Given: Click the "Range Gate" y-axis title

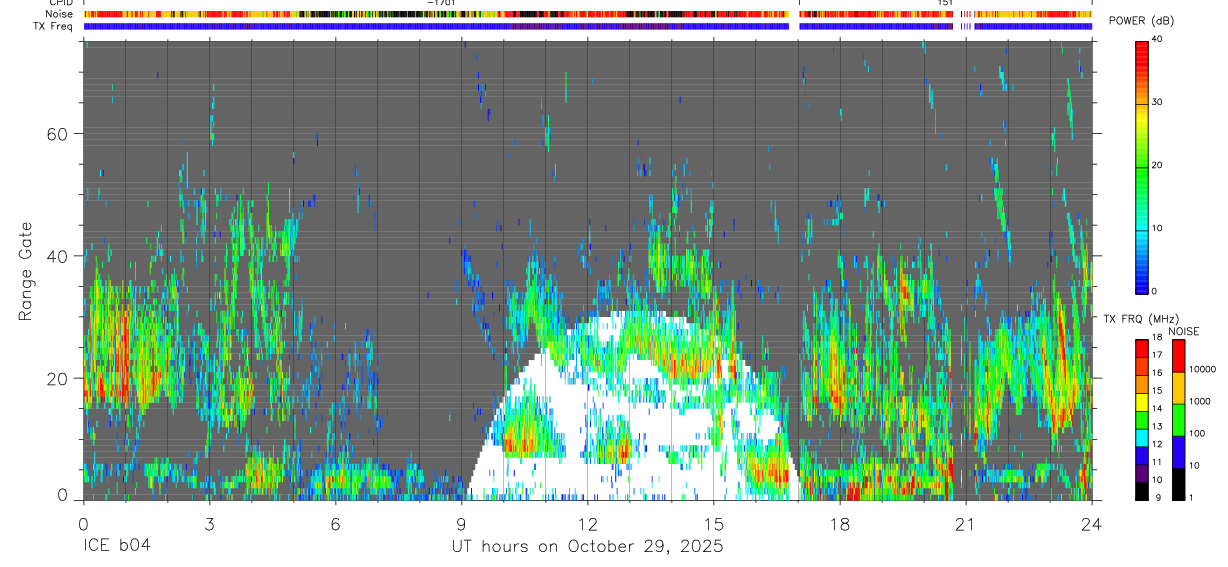Looking at the screenshot, I should pyautogui.click(x=28, y=271).
